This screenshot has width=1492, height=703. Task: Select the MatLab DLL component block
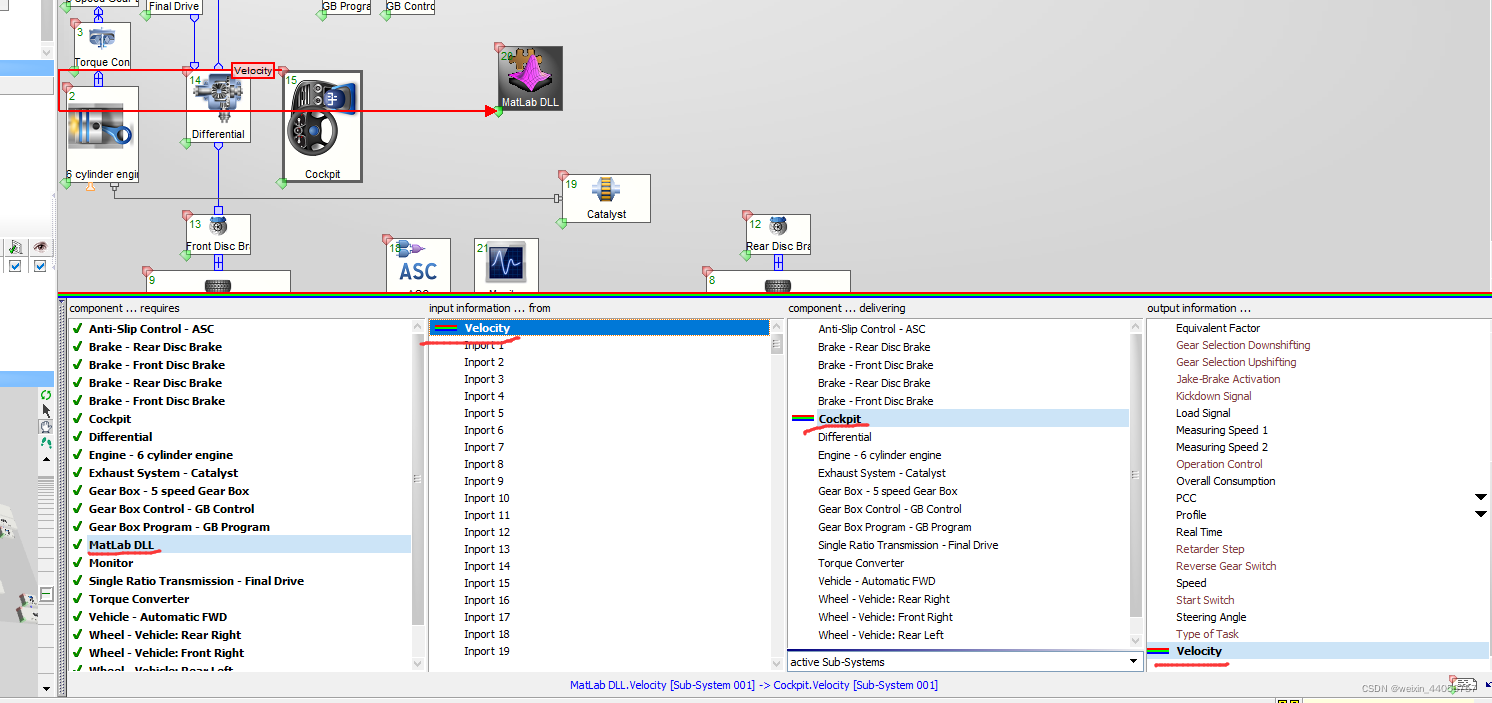tap(531, 78)
